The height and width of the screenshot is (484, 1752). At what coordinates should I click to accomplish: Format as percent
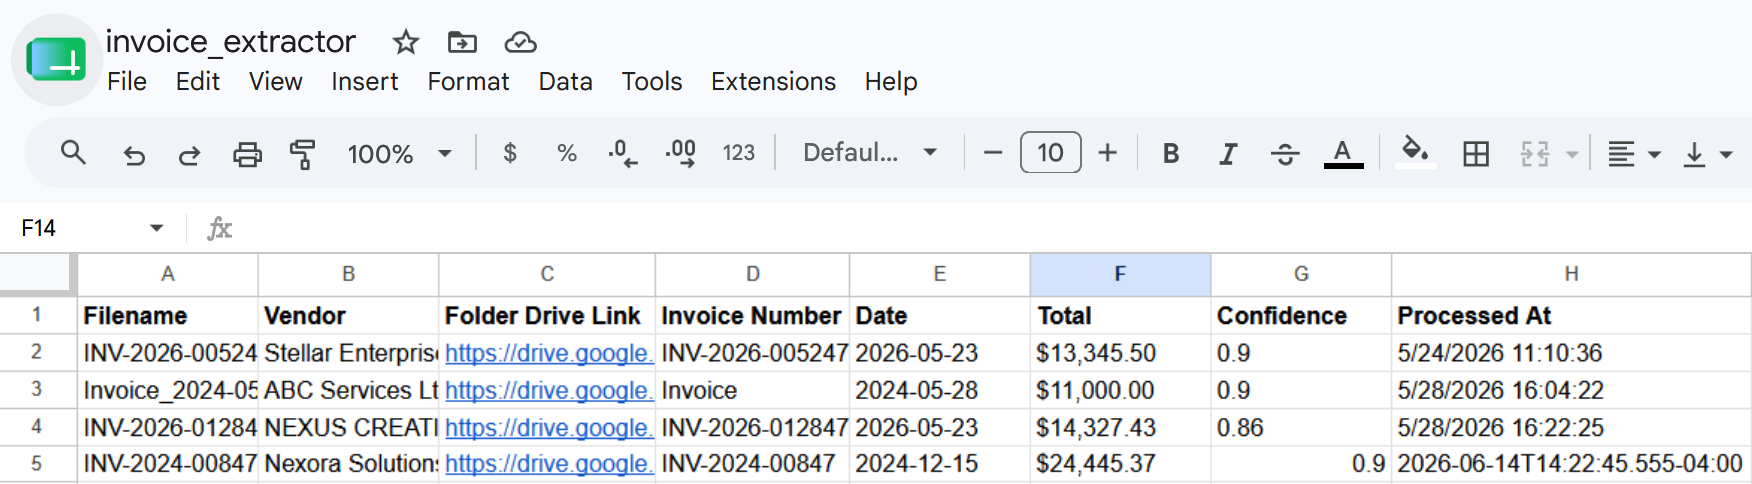pos(567,153)
